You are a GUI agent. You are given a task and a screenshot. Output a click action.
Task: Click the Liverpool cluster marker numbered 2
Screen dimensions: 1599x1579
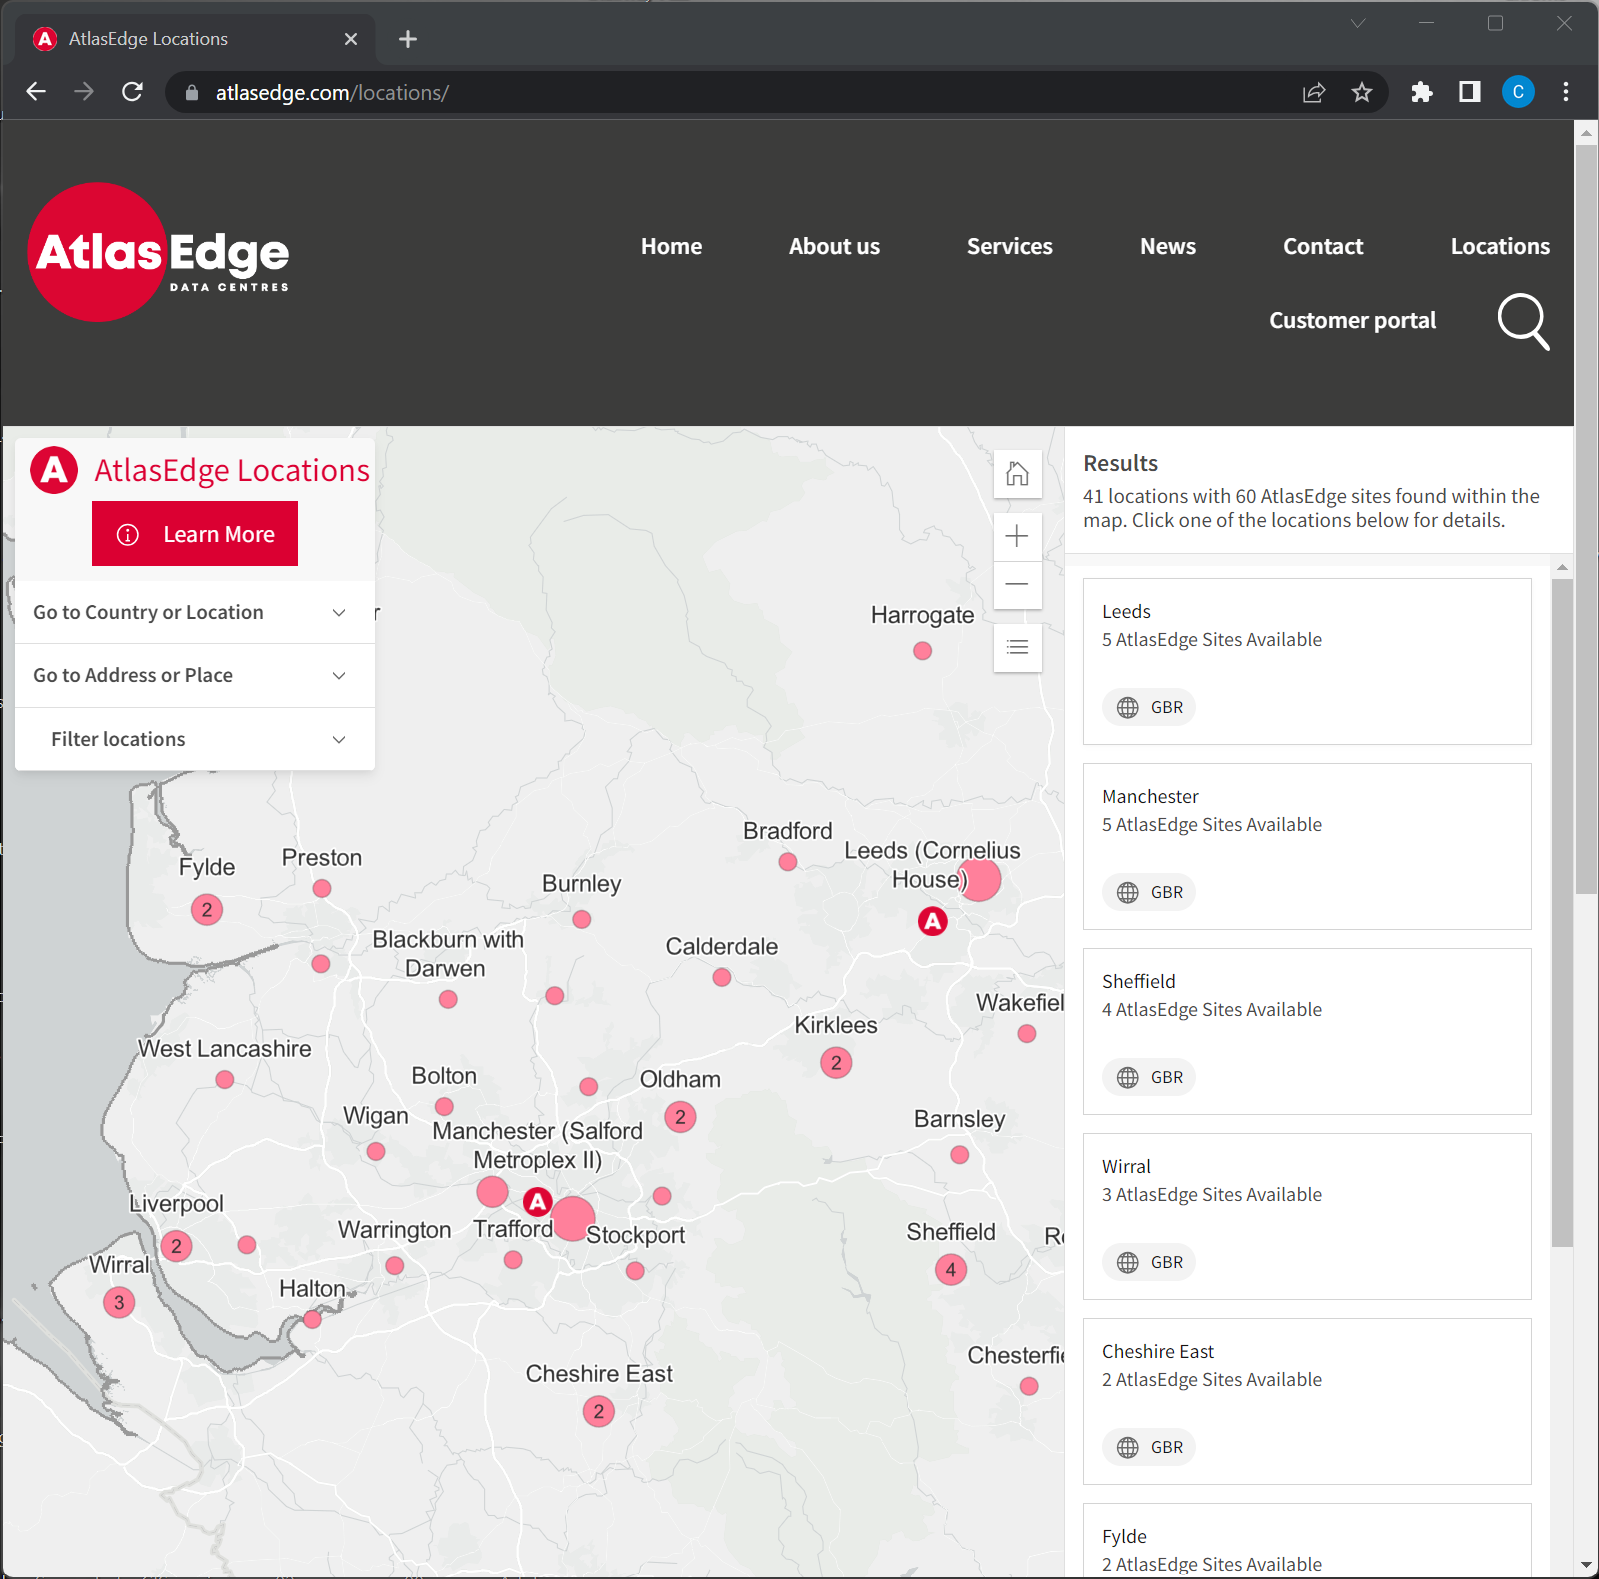pyautogui.click(x=177, y=1246)
